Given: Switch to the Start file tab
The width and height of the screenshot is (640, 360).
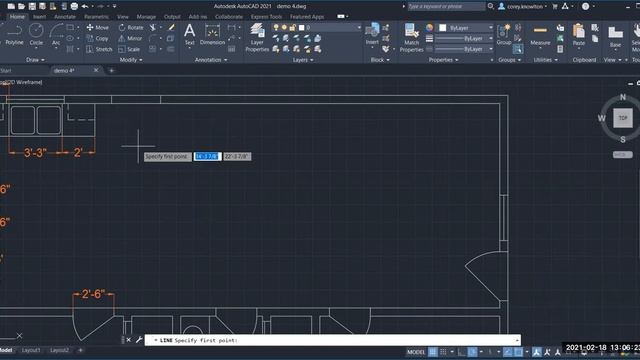Looking at the screenshot, I should (x=6, y=70).
